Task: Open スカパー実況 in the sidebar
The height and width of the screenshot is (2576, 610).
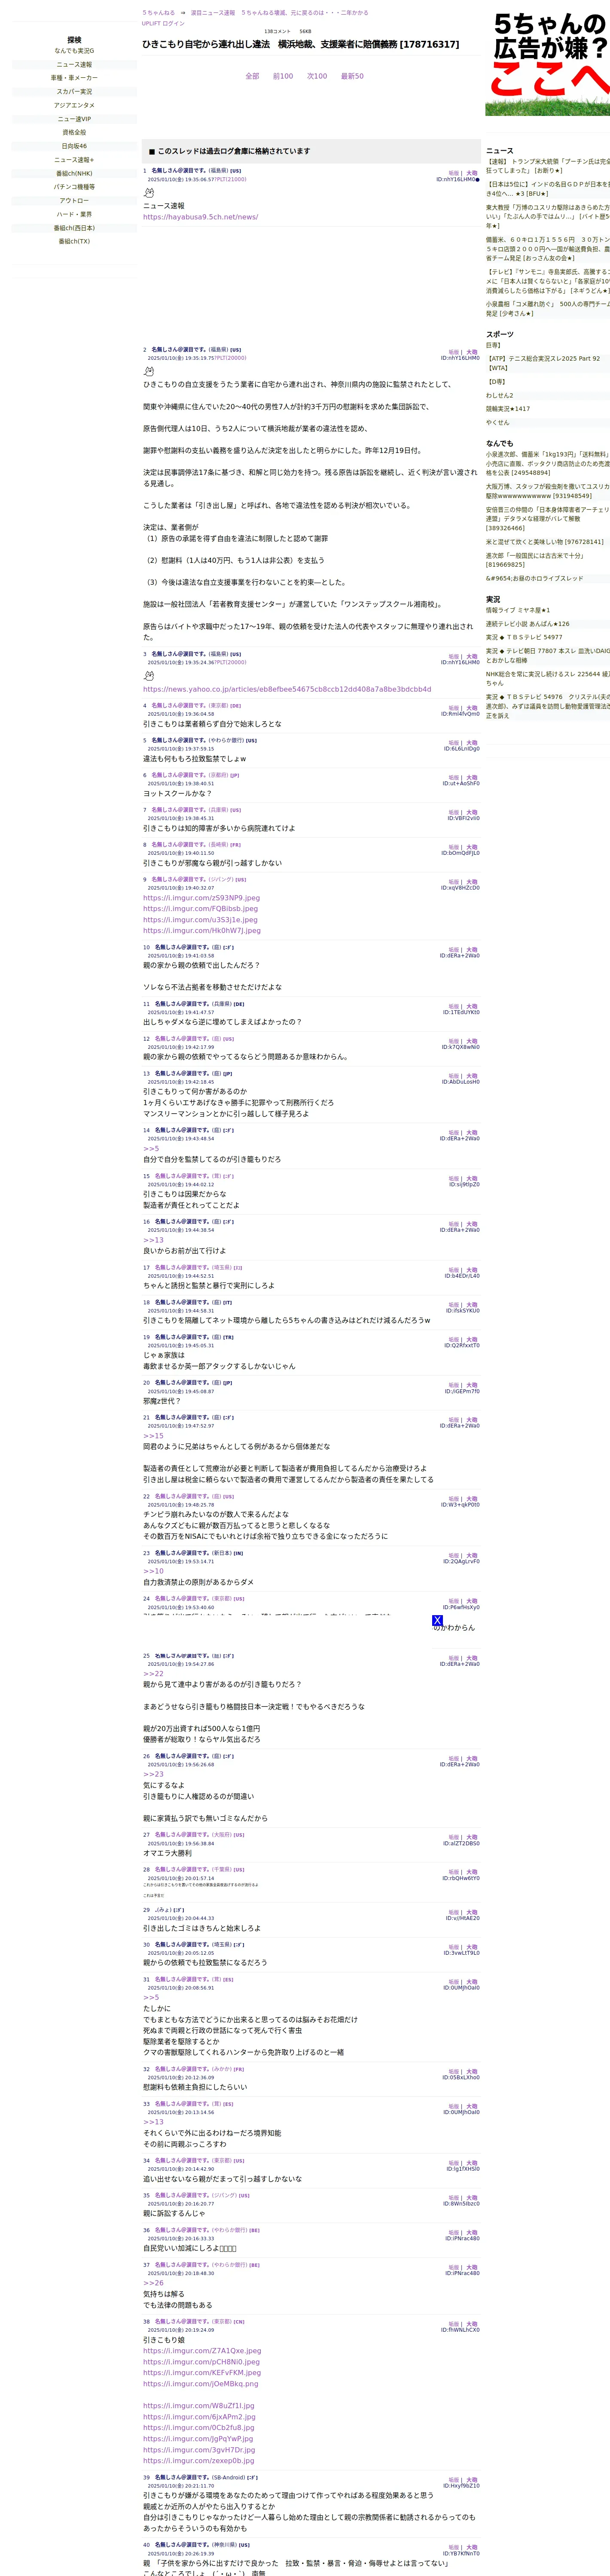Action: 74,92
